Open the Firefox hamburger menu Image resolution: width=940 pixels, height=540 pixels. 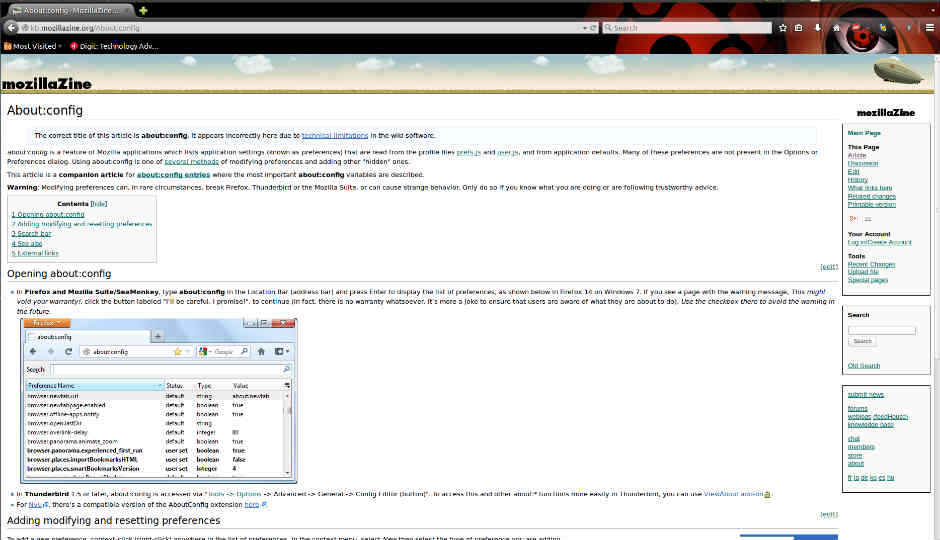pos(929,28)
